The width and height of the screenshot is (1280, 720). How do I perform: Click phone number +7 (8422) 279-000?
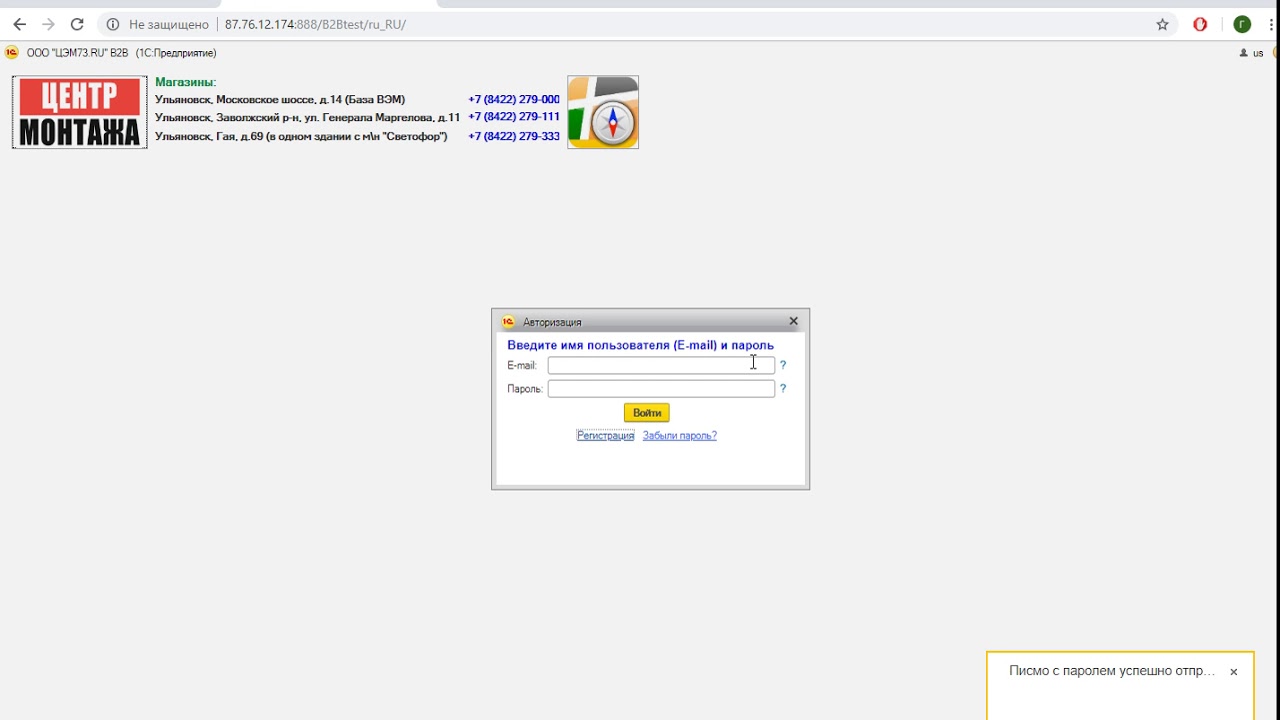[514, 99]
